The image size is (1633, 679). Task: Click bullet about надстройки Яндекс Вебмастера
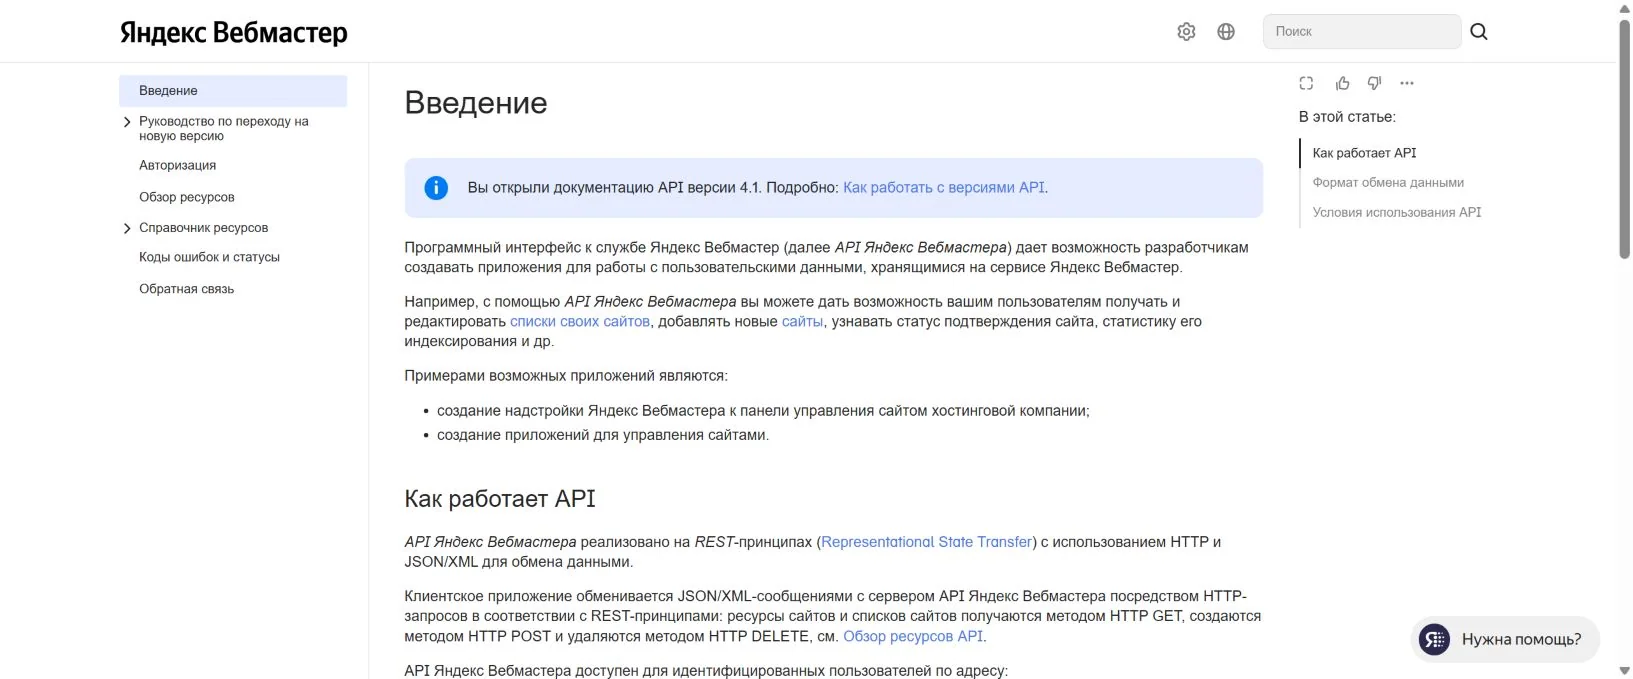763,411
